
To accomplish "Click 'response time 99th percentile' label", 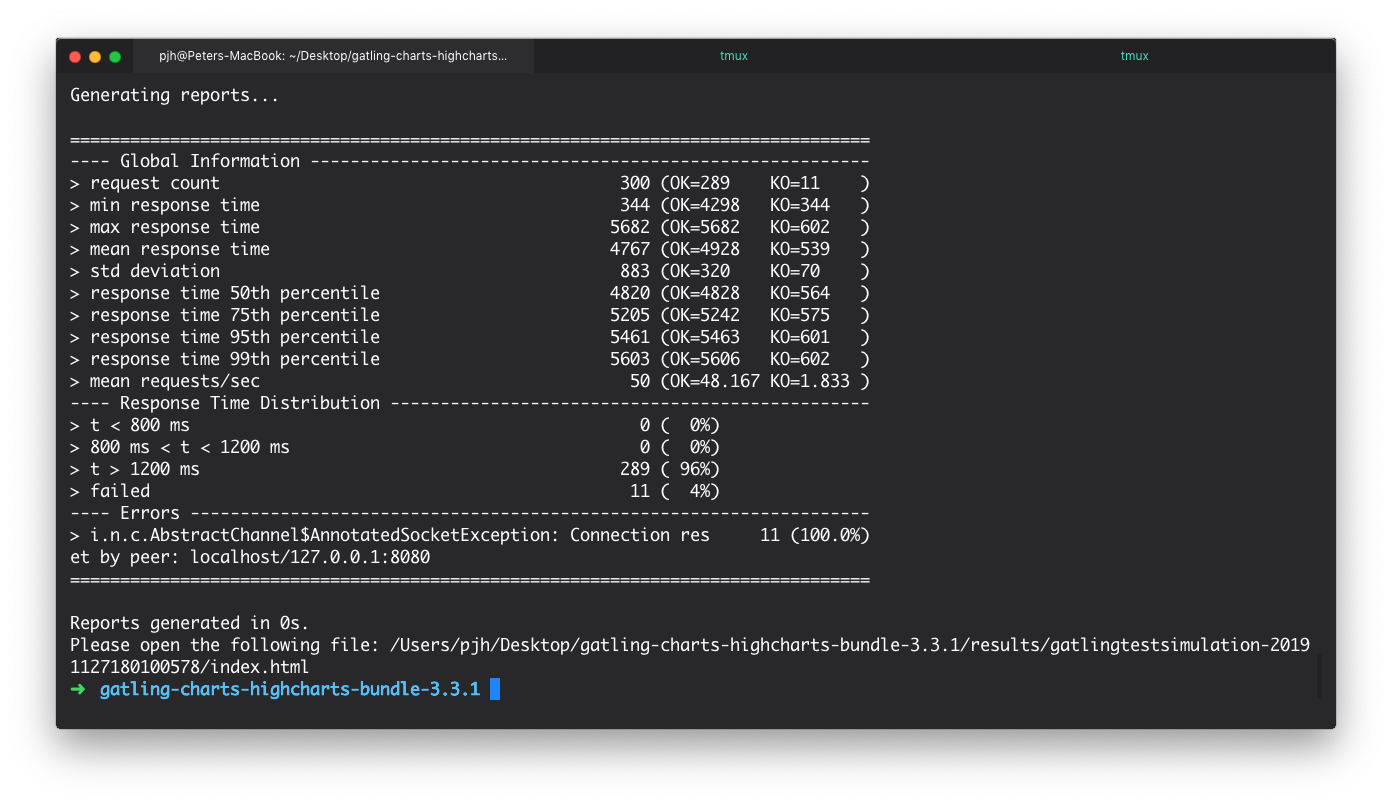I will pos(235,359).
